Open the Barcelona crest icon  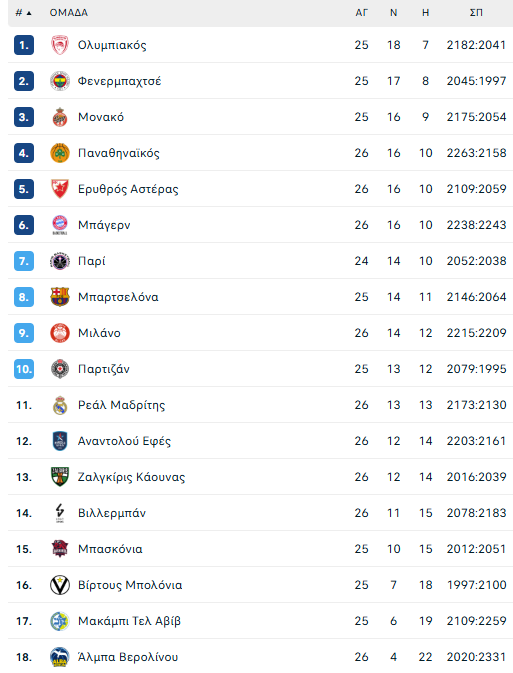(60, 297)
